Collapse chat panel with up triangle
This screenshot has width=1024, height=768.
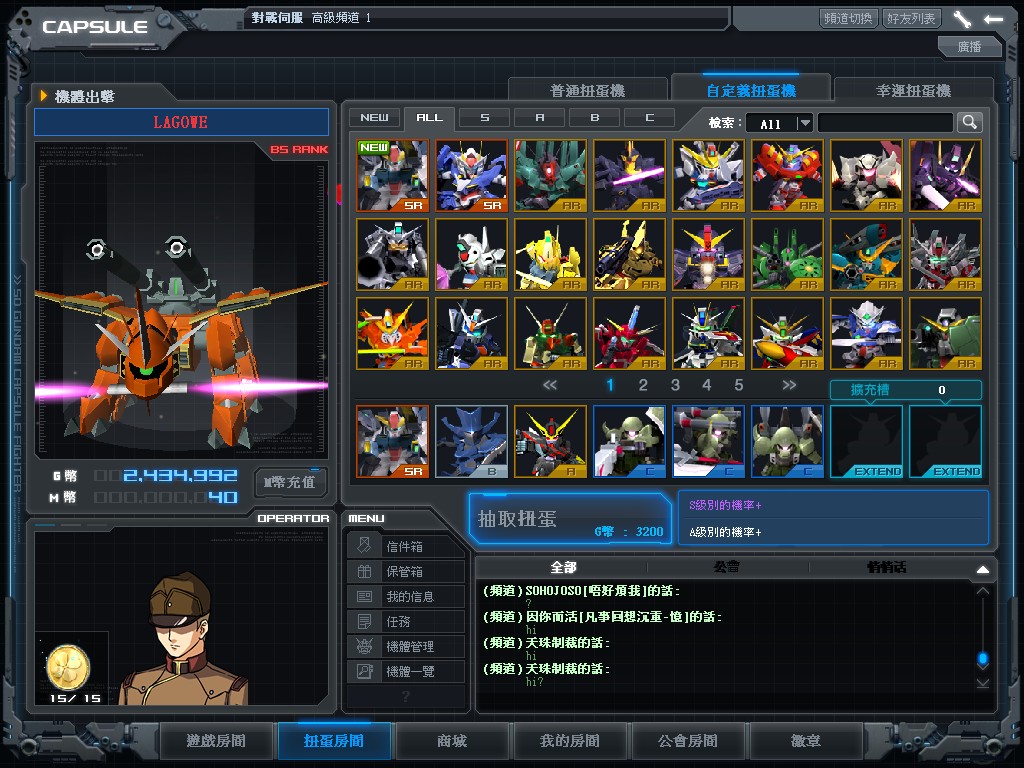(x=983, y=569)
